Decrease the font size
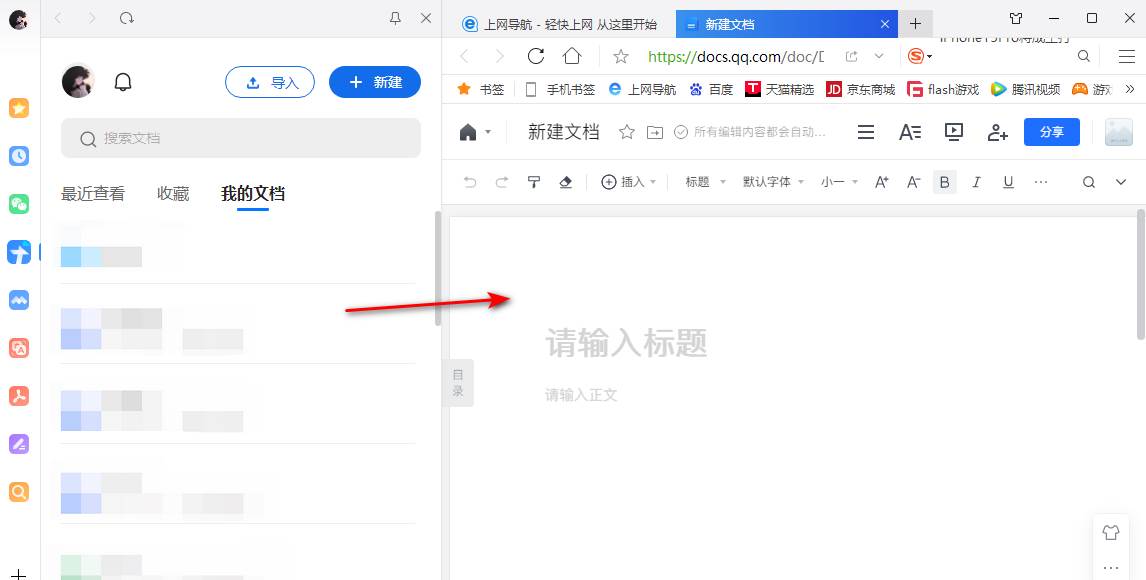The height and width of the screenshot is (580, 1146). pyautogui.click(x=913, y=182)
